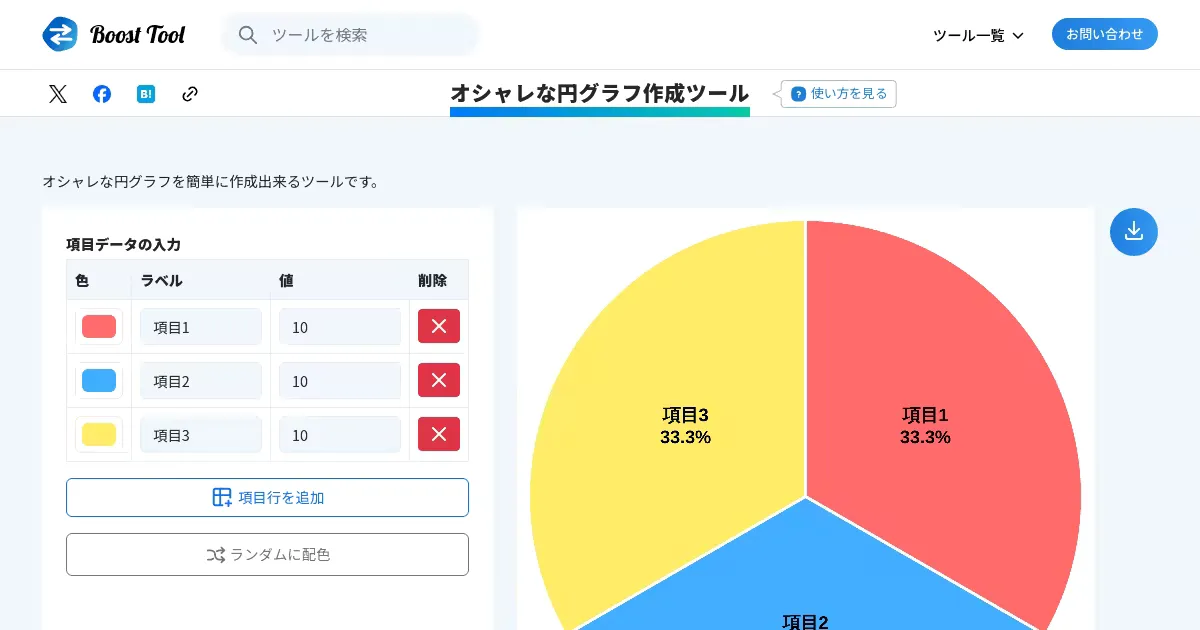The width and height of the screenshot is (1200, 630).
Task: Open the red color swatch for 項目1
Action: tap(99, 327)
